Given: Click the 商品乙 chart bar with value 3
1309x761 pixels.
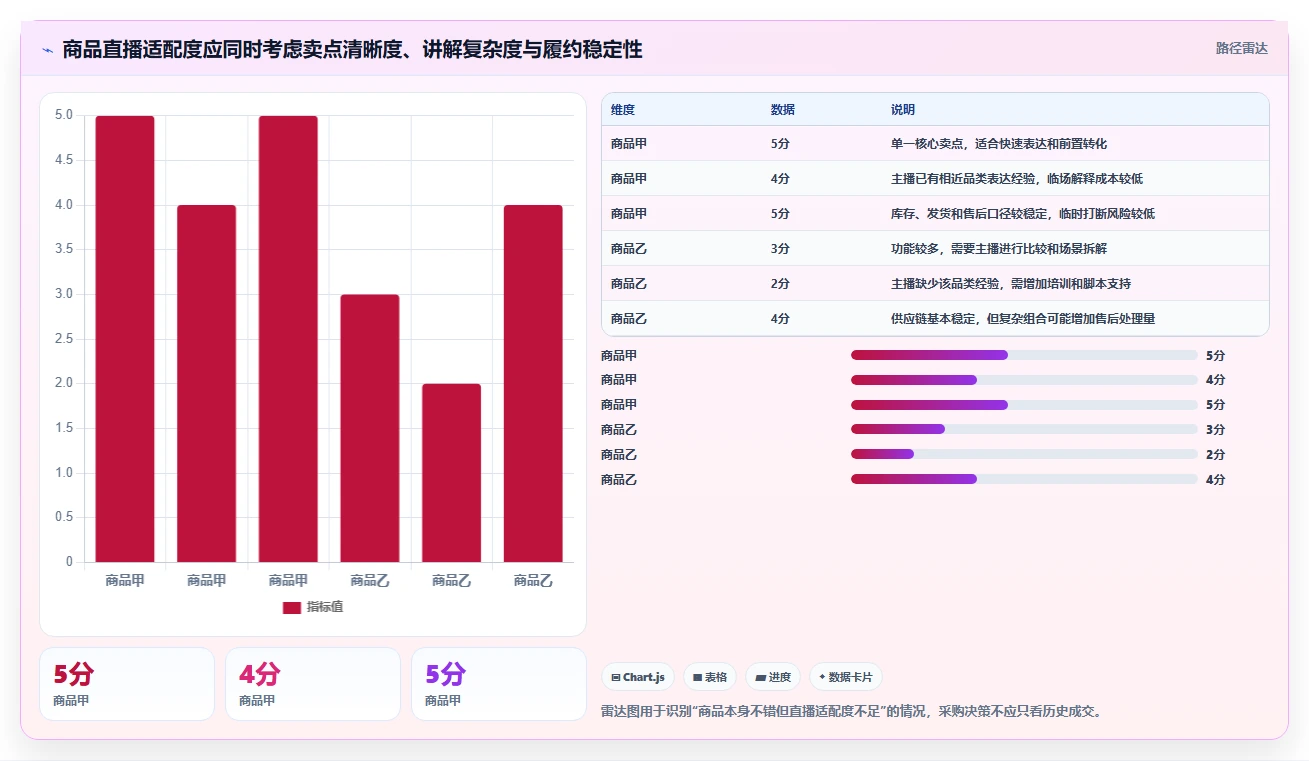Looking at the screenshot, I should 370,428.
